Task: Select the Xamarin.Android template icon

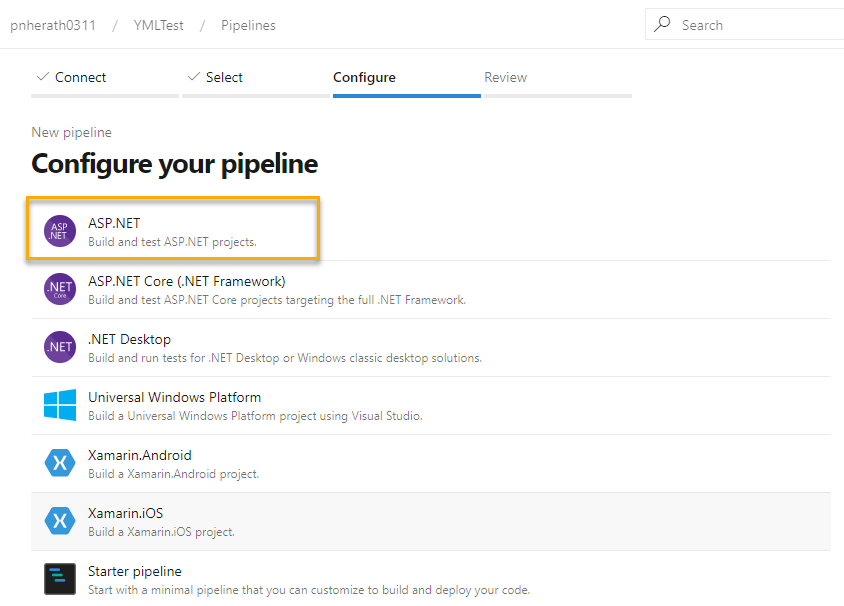Action: click(x=59, y=463)
